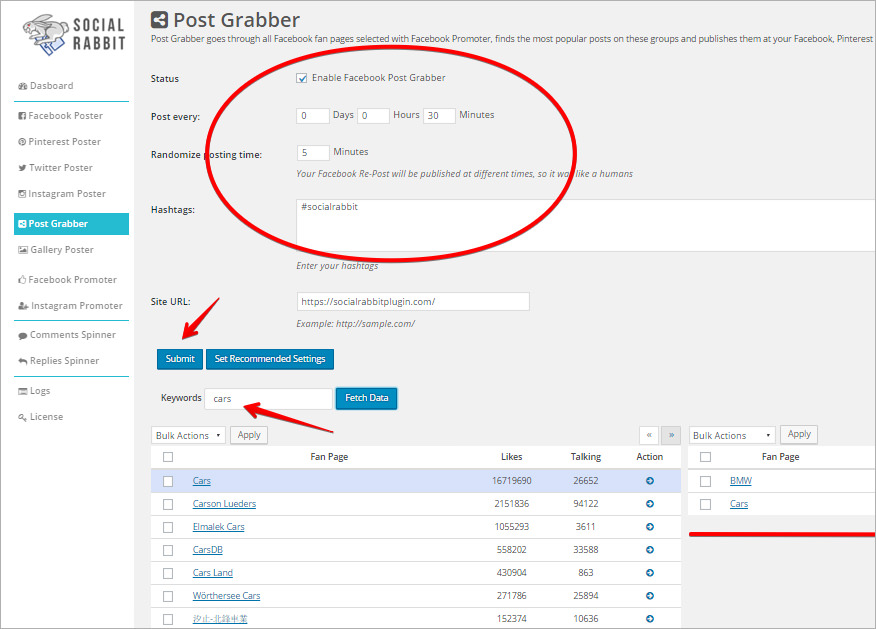Image resolution: width=876 pixels, height=629 pixels.
Task: Go to next results page with » button
Action: pos(671,435)
